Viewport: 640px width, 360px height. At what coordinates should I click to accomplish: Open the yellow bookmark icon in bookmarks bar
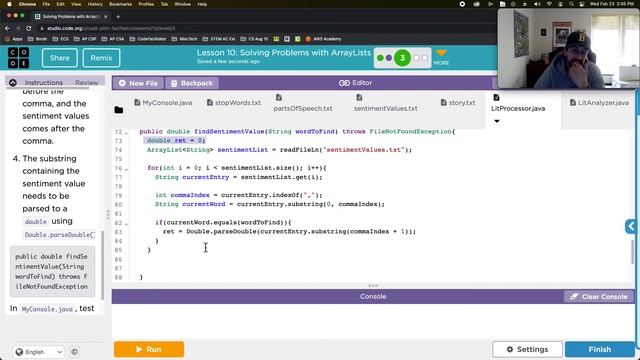(x=276, y=39)
